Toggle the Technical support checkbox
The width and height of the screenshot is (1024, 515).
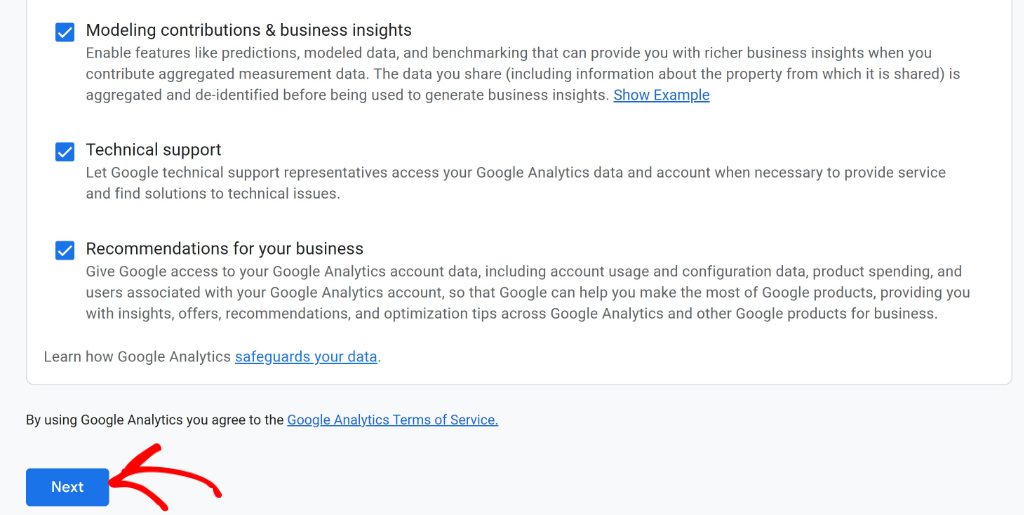tap(65, 151)
